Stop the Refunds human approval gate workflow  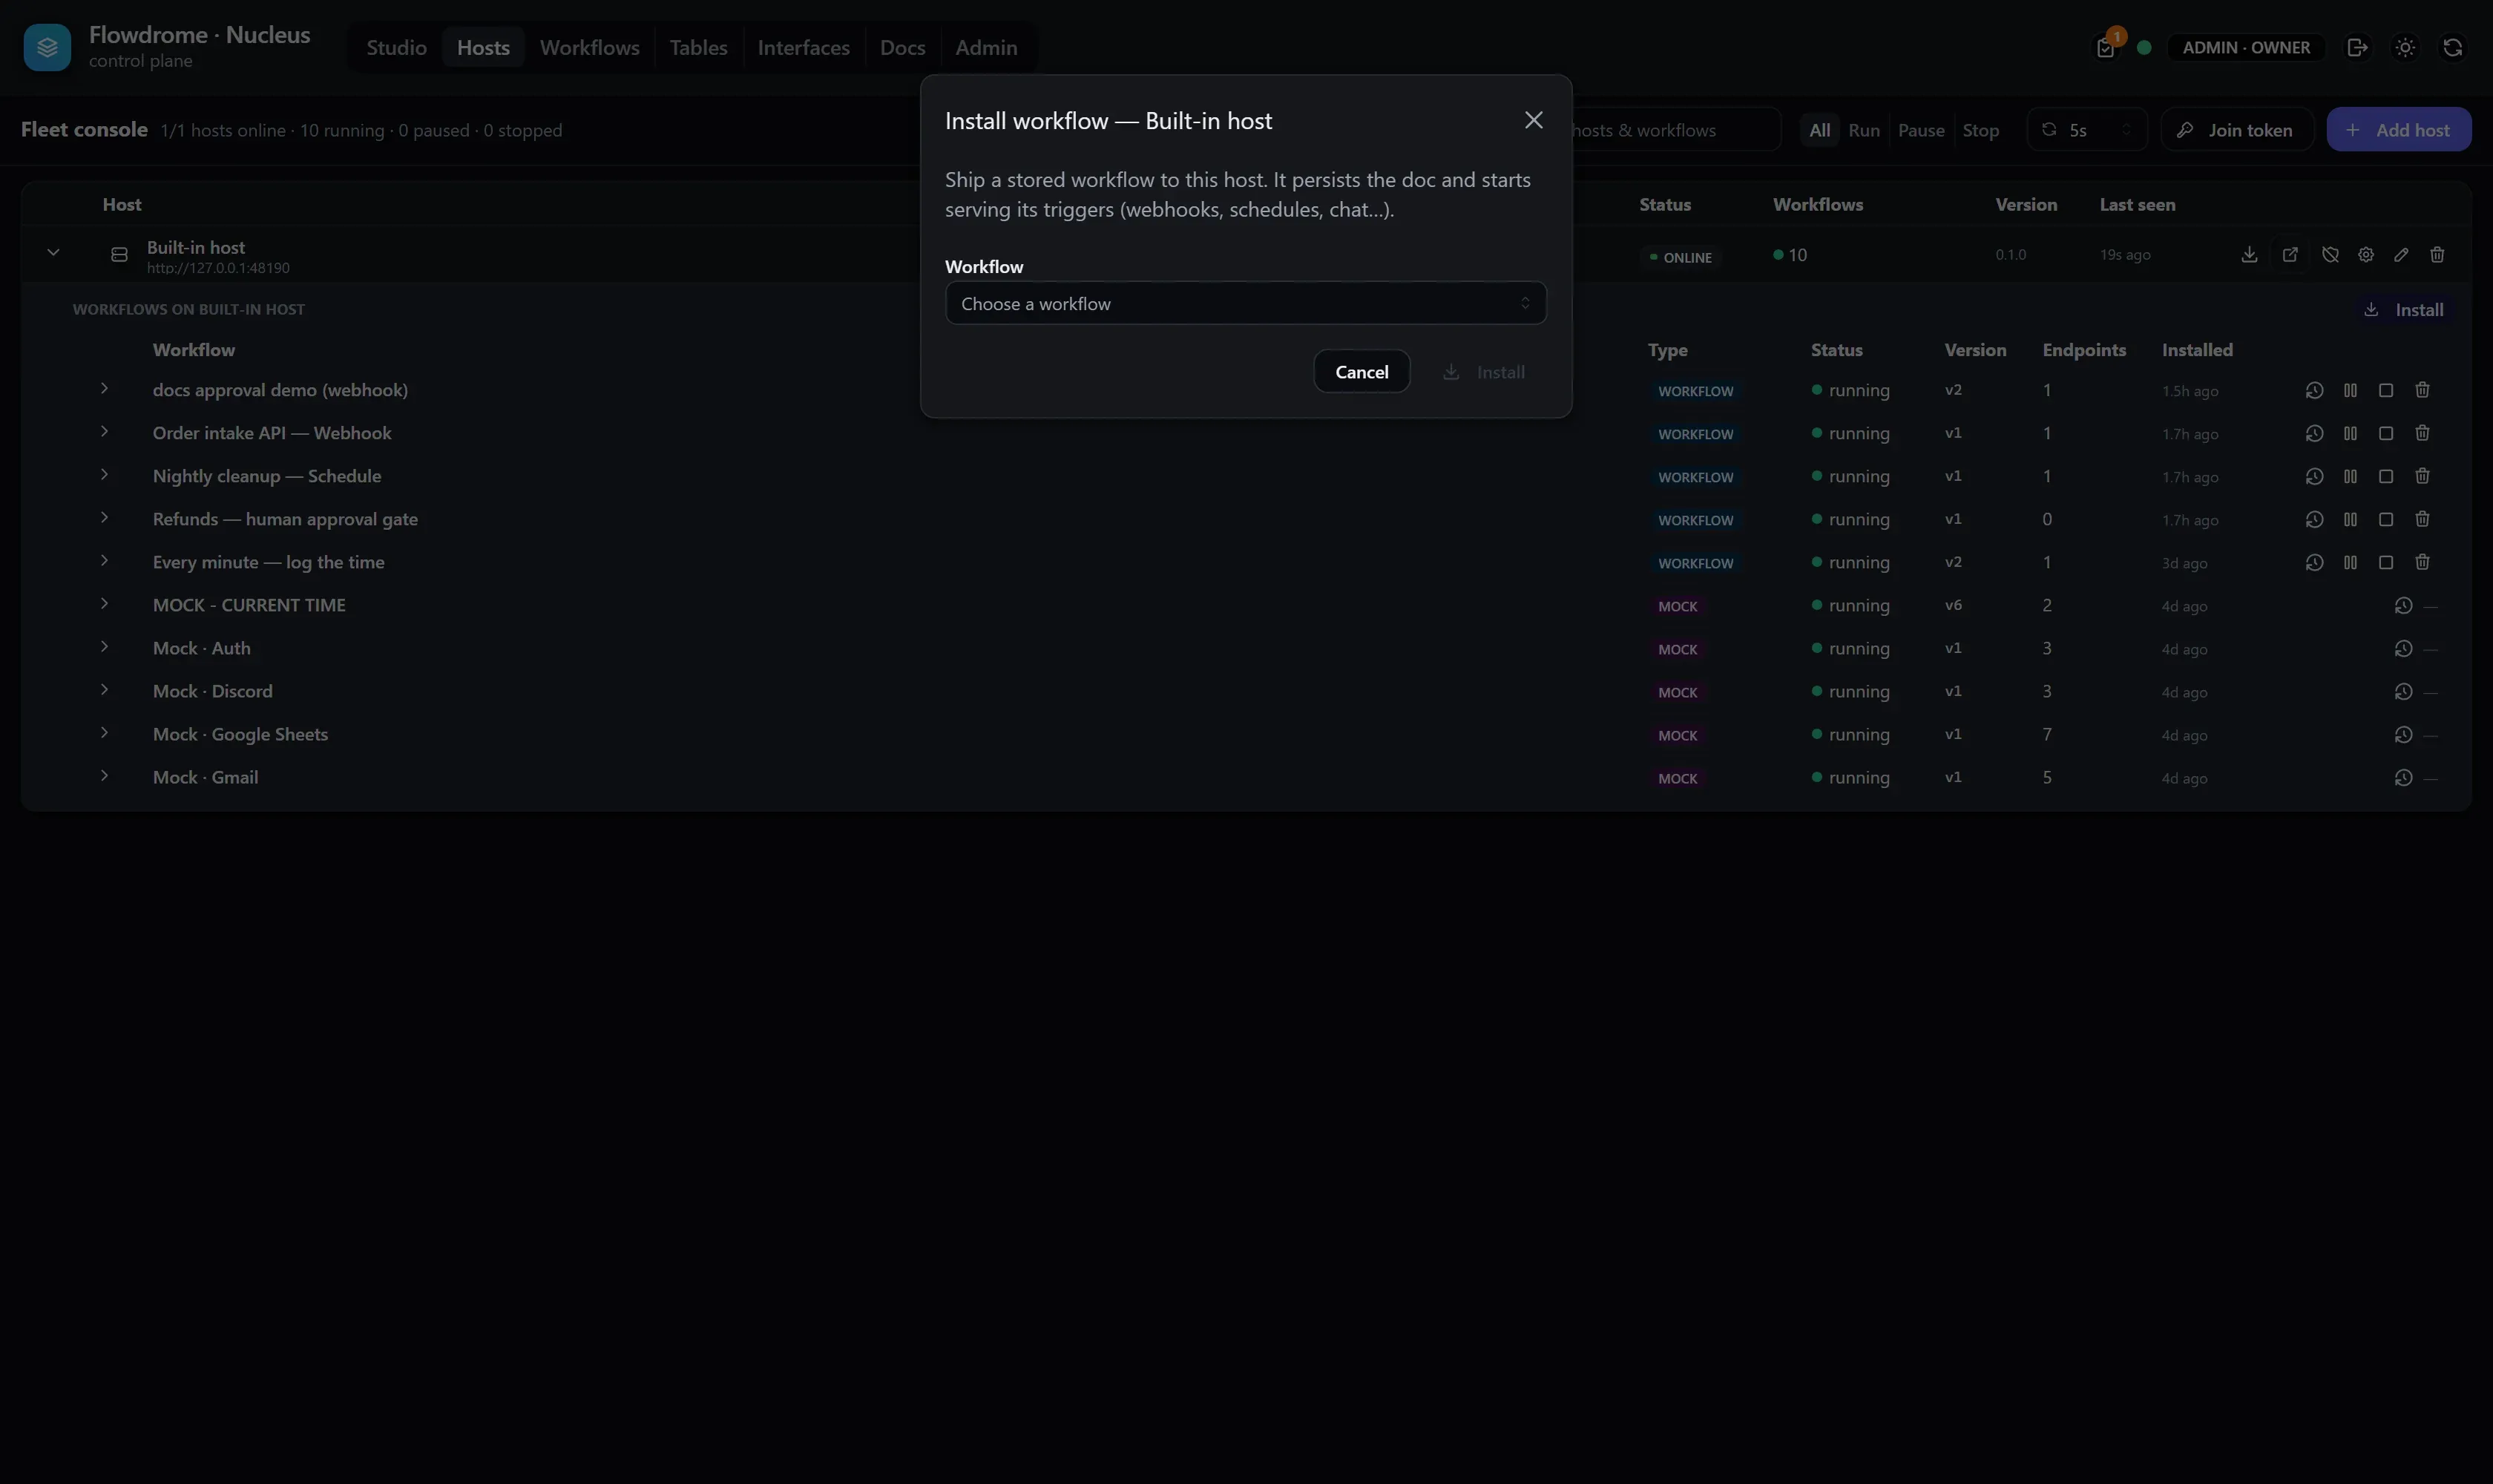(2386, 519)
